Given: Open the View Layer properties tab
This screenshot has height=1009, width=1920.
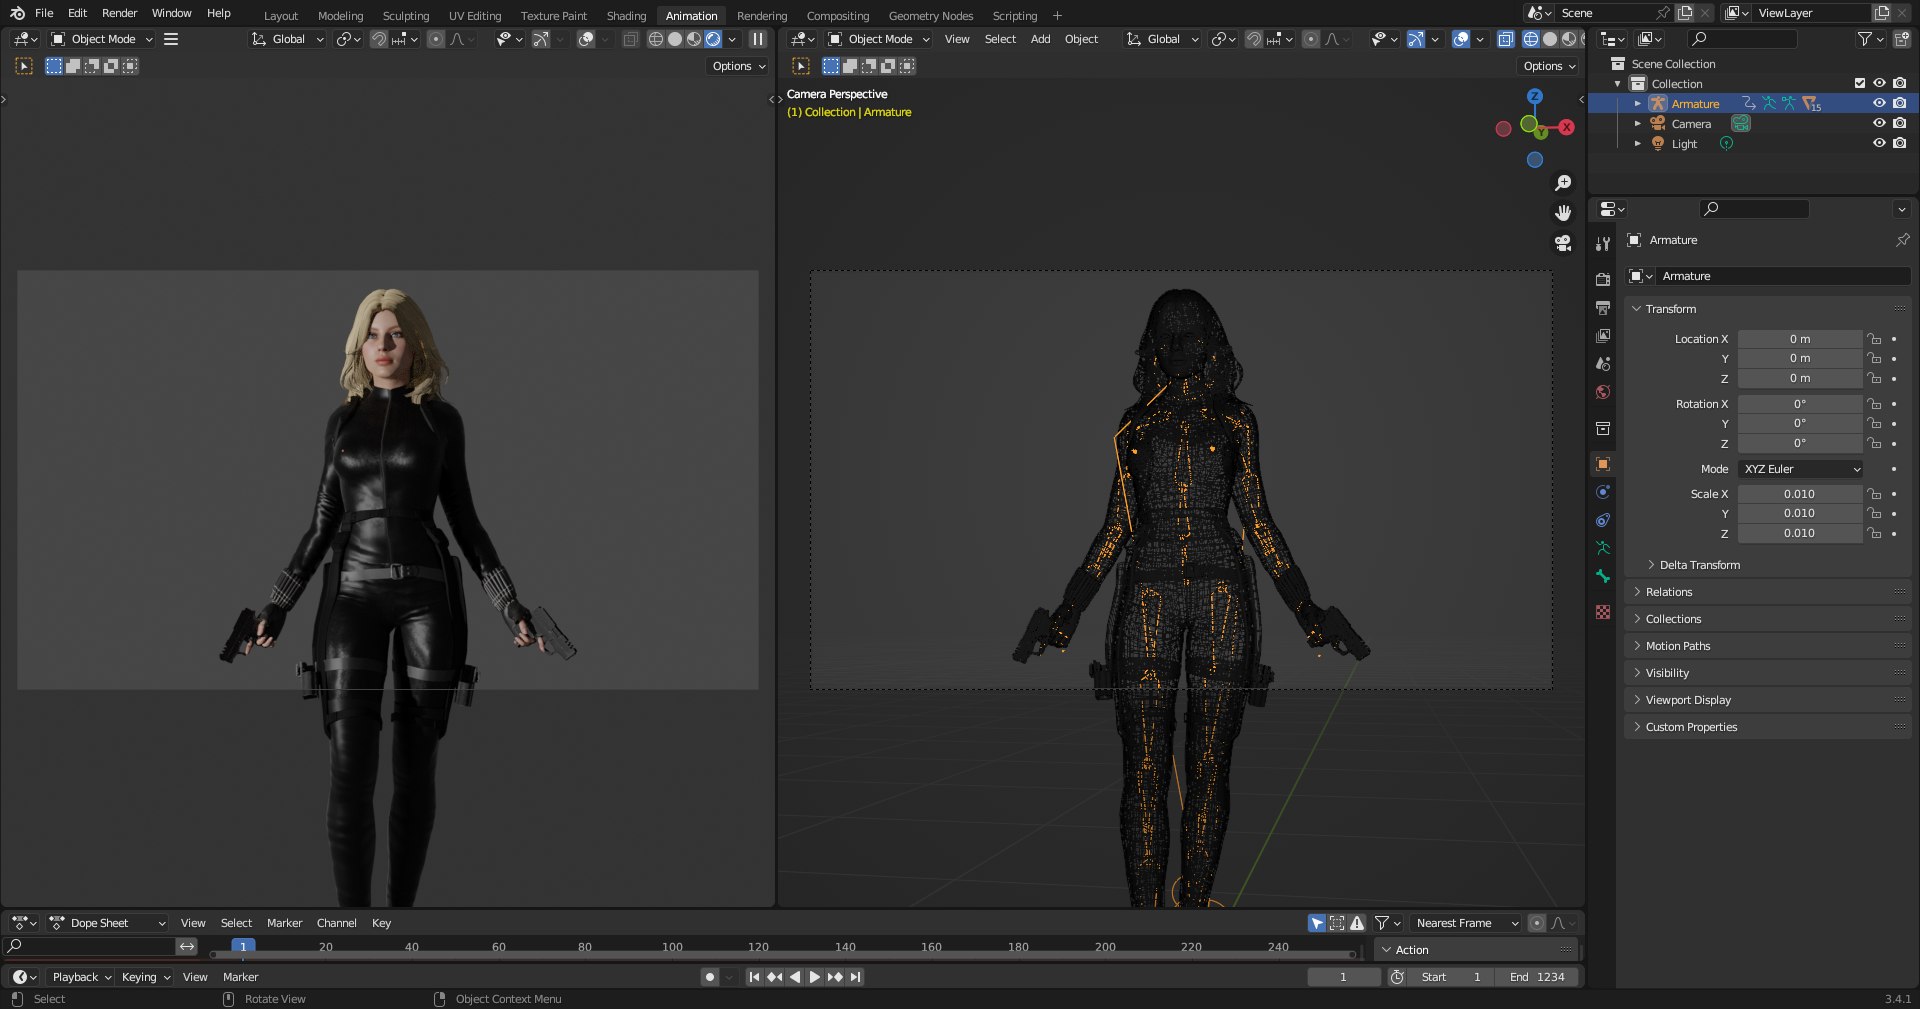Looking at the screenshot, I should coord(1603,336).
